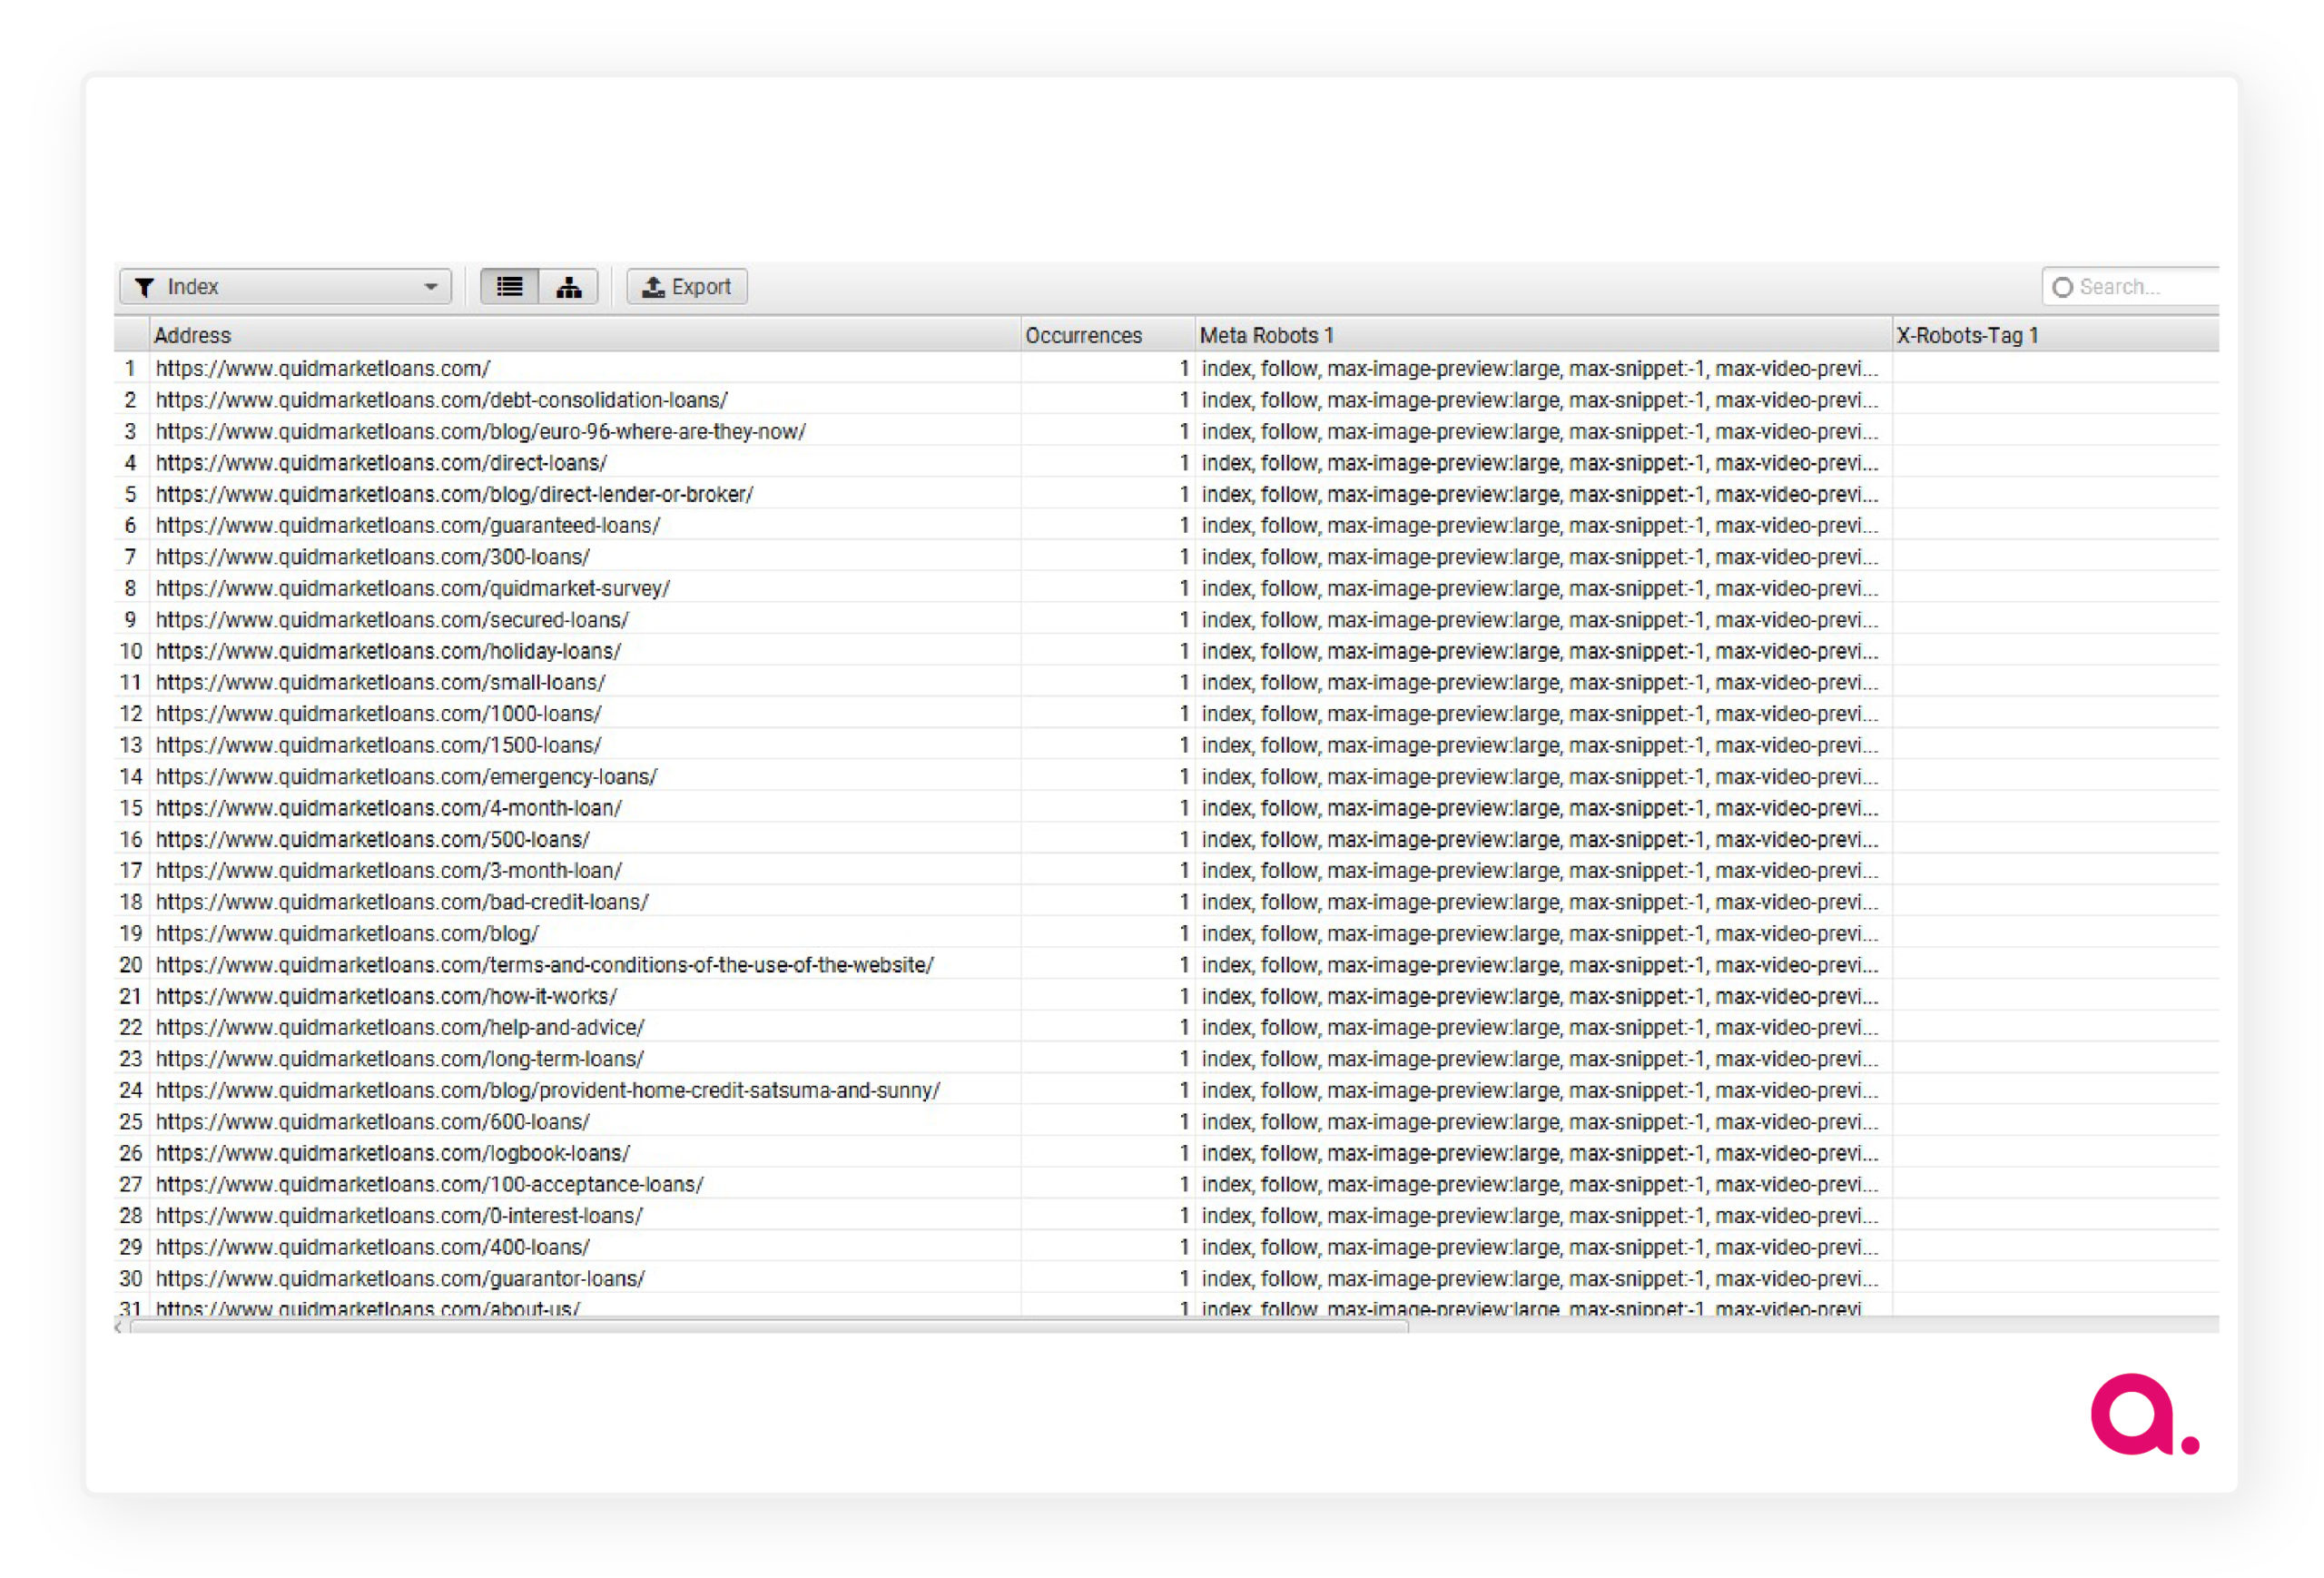2324x1578 pixels.
Task: Select the bad-credit-loans URL
Action: tap(403, 902)
